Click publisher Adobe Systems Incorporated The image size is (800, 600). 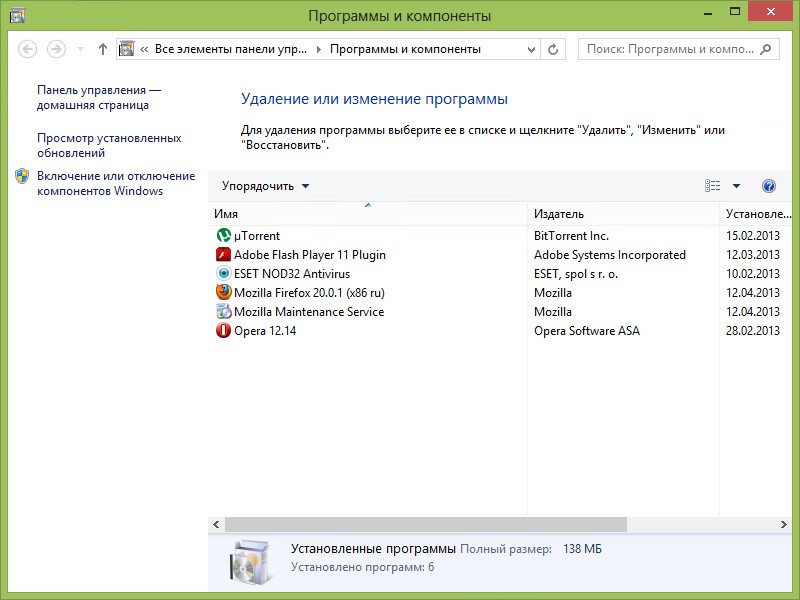[610, 255]
